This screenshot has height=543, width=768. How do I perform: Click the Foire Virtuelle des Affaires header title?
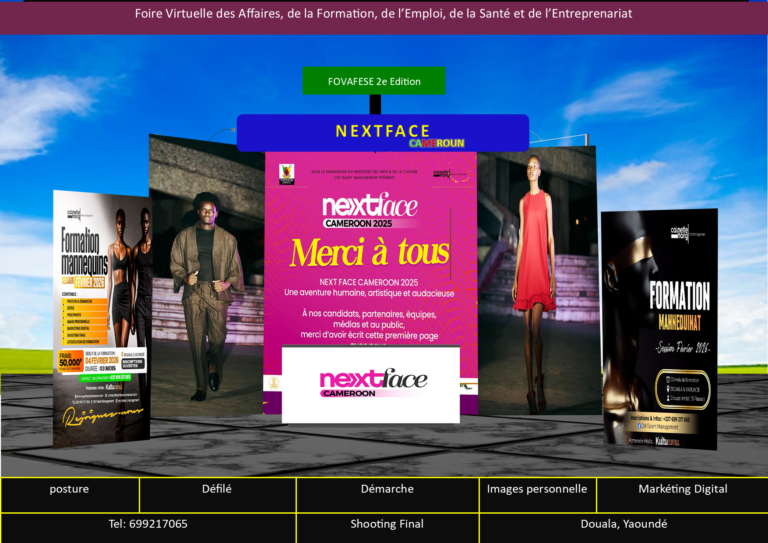[x=384, y=14]
